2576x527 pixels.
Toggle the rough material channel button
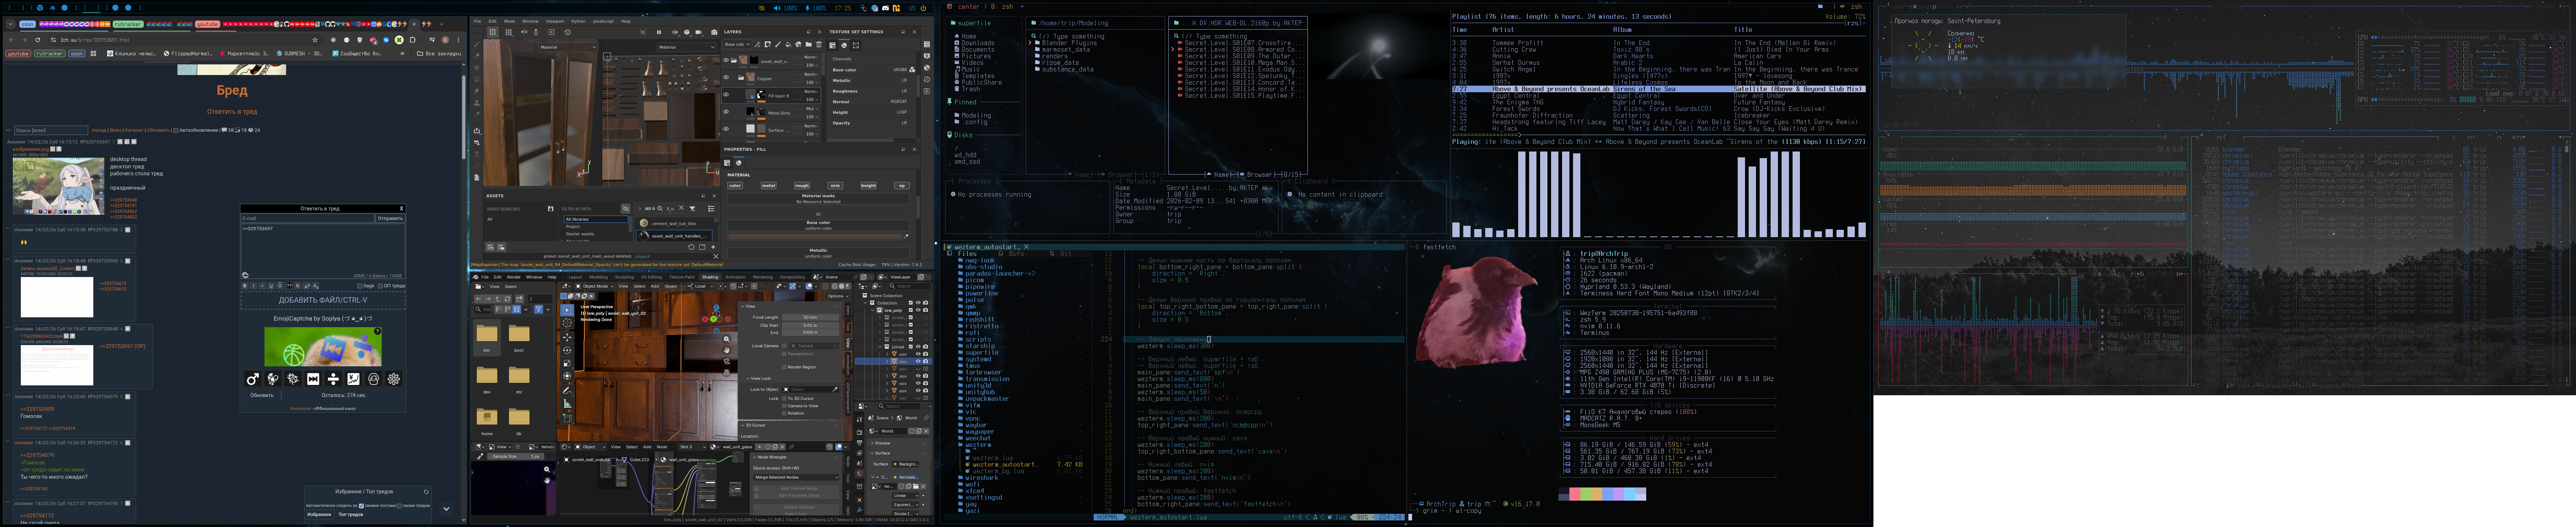[802, 186]
